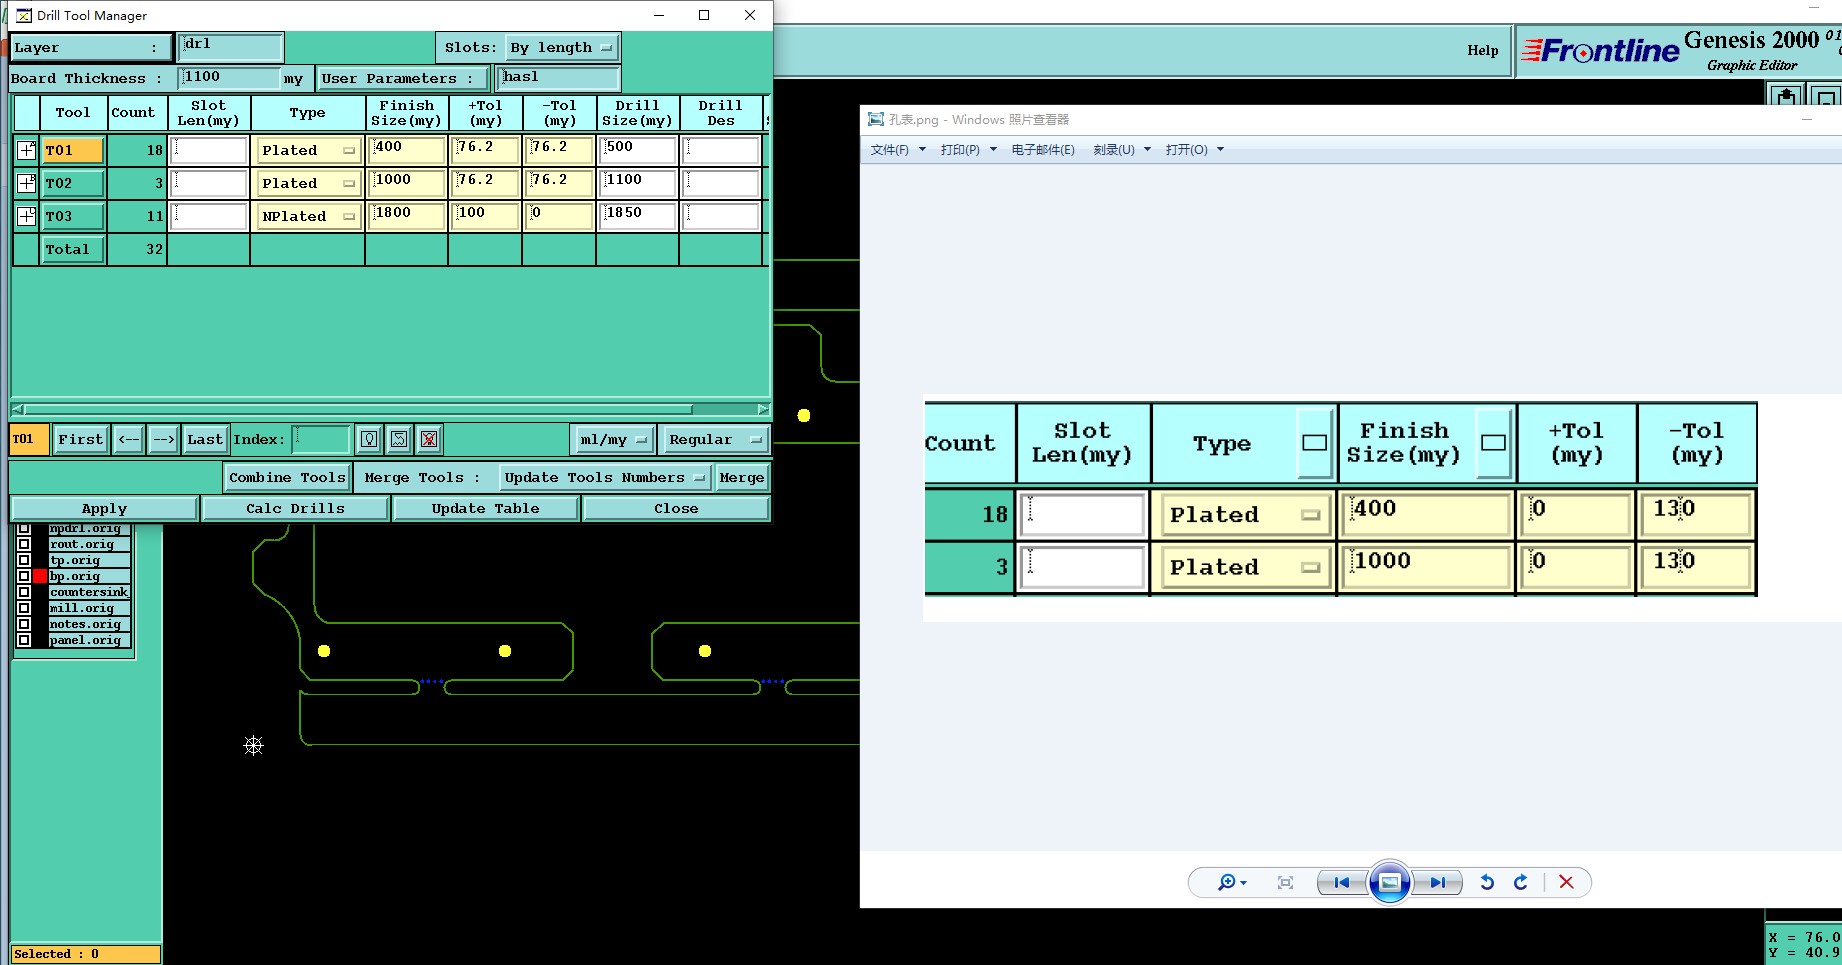Screen dimensions: 1842x965
Task: Toggle the mill.orig layer checkbox
Action: coord(24,608)
